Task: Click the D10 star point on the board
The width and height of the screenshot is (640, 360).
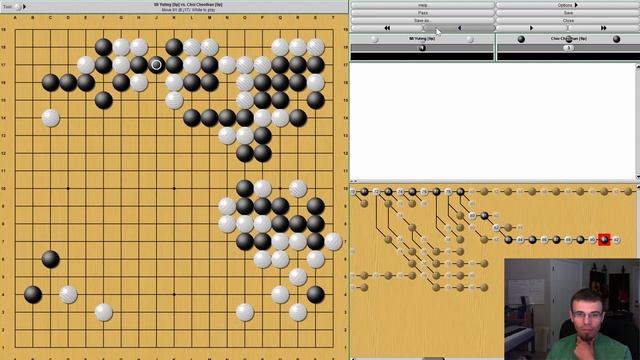Action: (68, 189)
